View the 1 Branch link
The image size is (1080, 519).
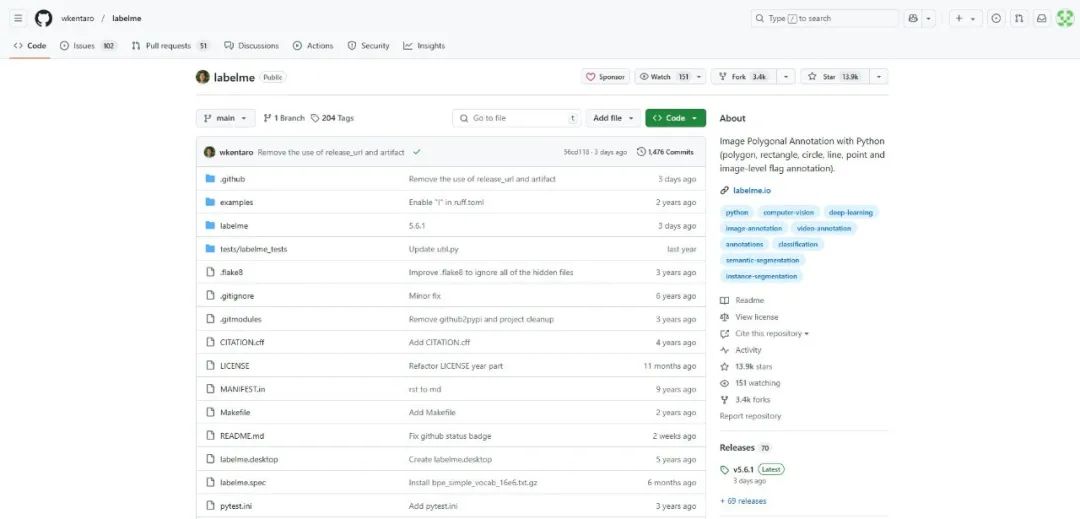click(x=284, y=118)
